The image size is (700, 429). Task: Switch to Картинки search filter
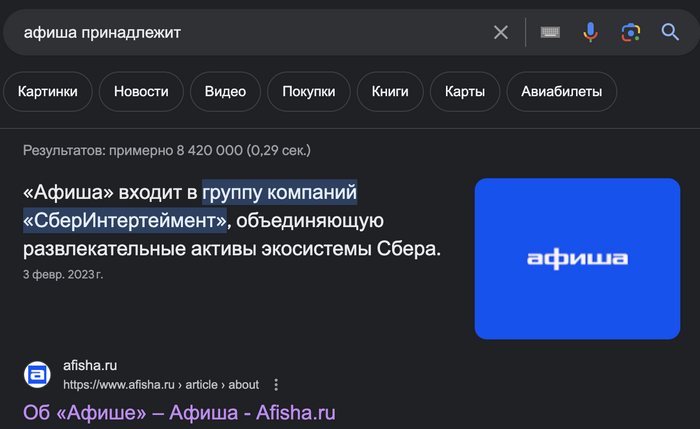pyautogui.click(x=48, y=92)
